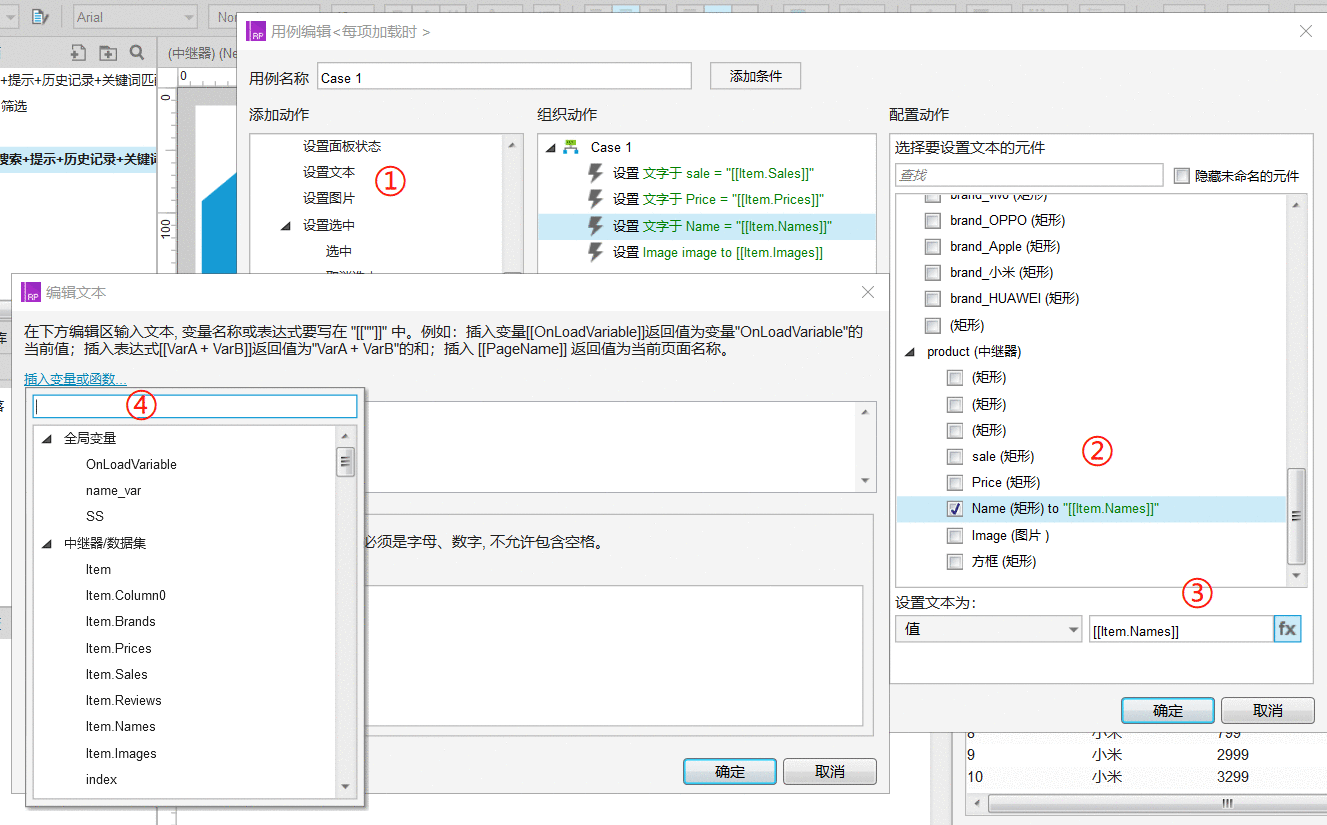The image size is (1327, 825).
Task: Click the 添加条件 button
Action: (755, 76)
